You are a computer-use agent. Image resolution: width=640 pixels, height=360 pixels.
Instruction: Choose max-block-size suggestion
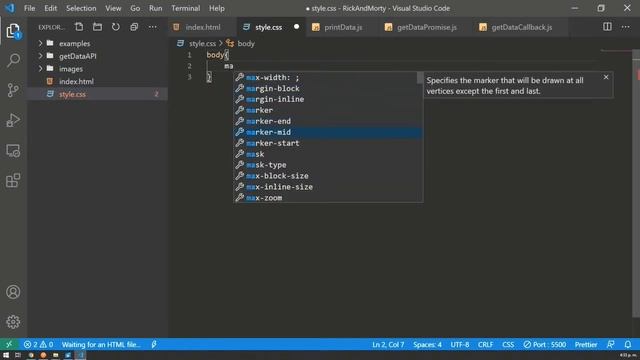point(327,176)
